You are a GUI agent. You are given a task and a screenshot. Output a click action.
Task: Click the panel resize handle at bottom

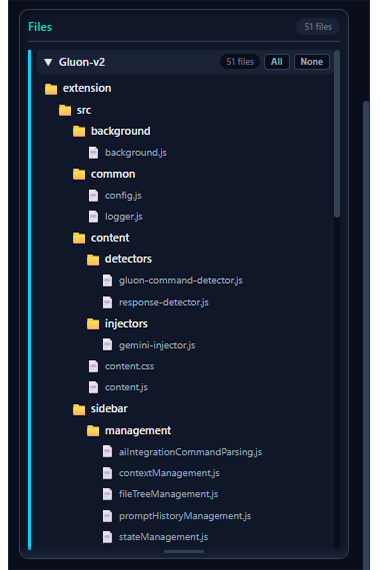184,551
